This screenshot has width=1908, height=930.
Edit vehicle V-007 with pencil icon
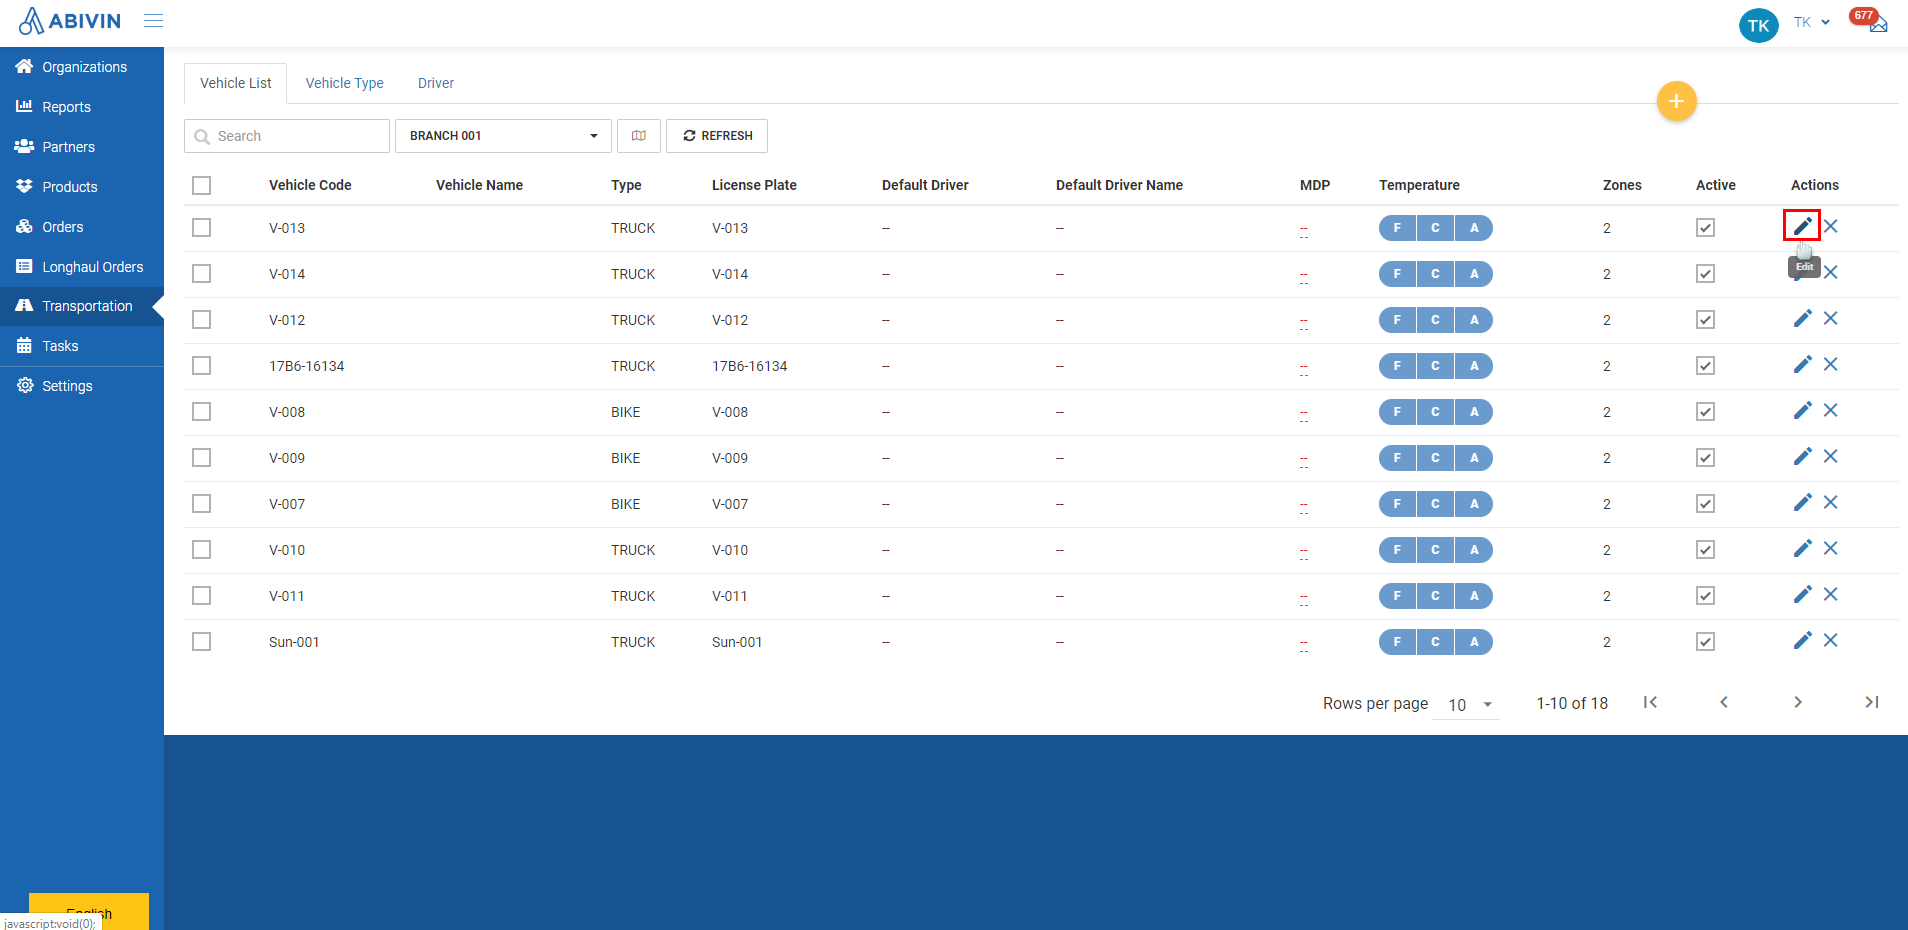pyautogui.click(x=1802, y=502)
